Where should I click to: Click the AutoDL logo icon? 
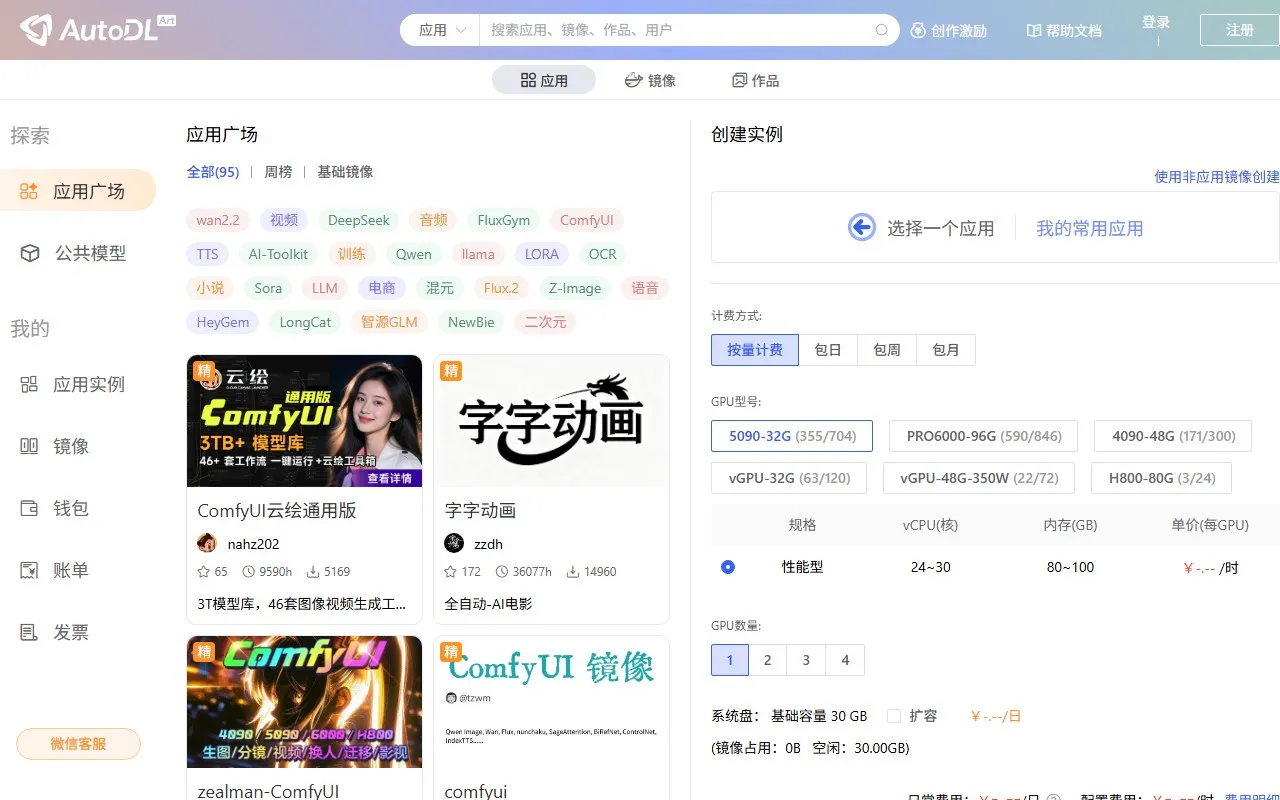(36, 30)
